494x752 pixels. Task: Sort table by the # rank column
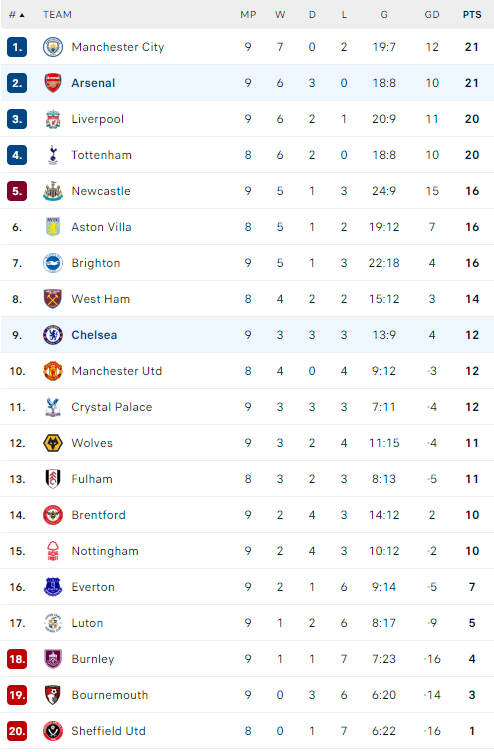click(x=17, y=15)
